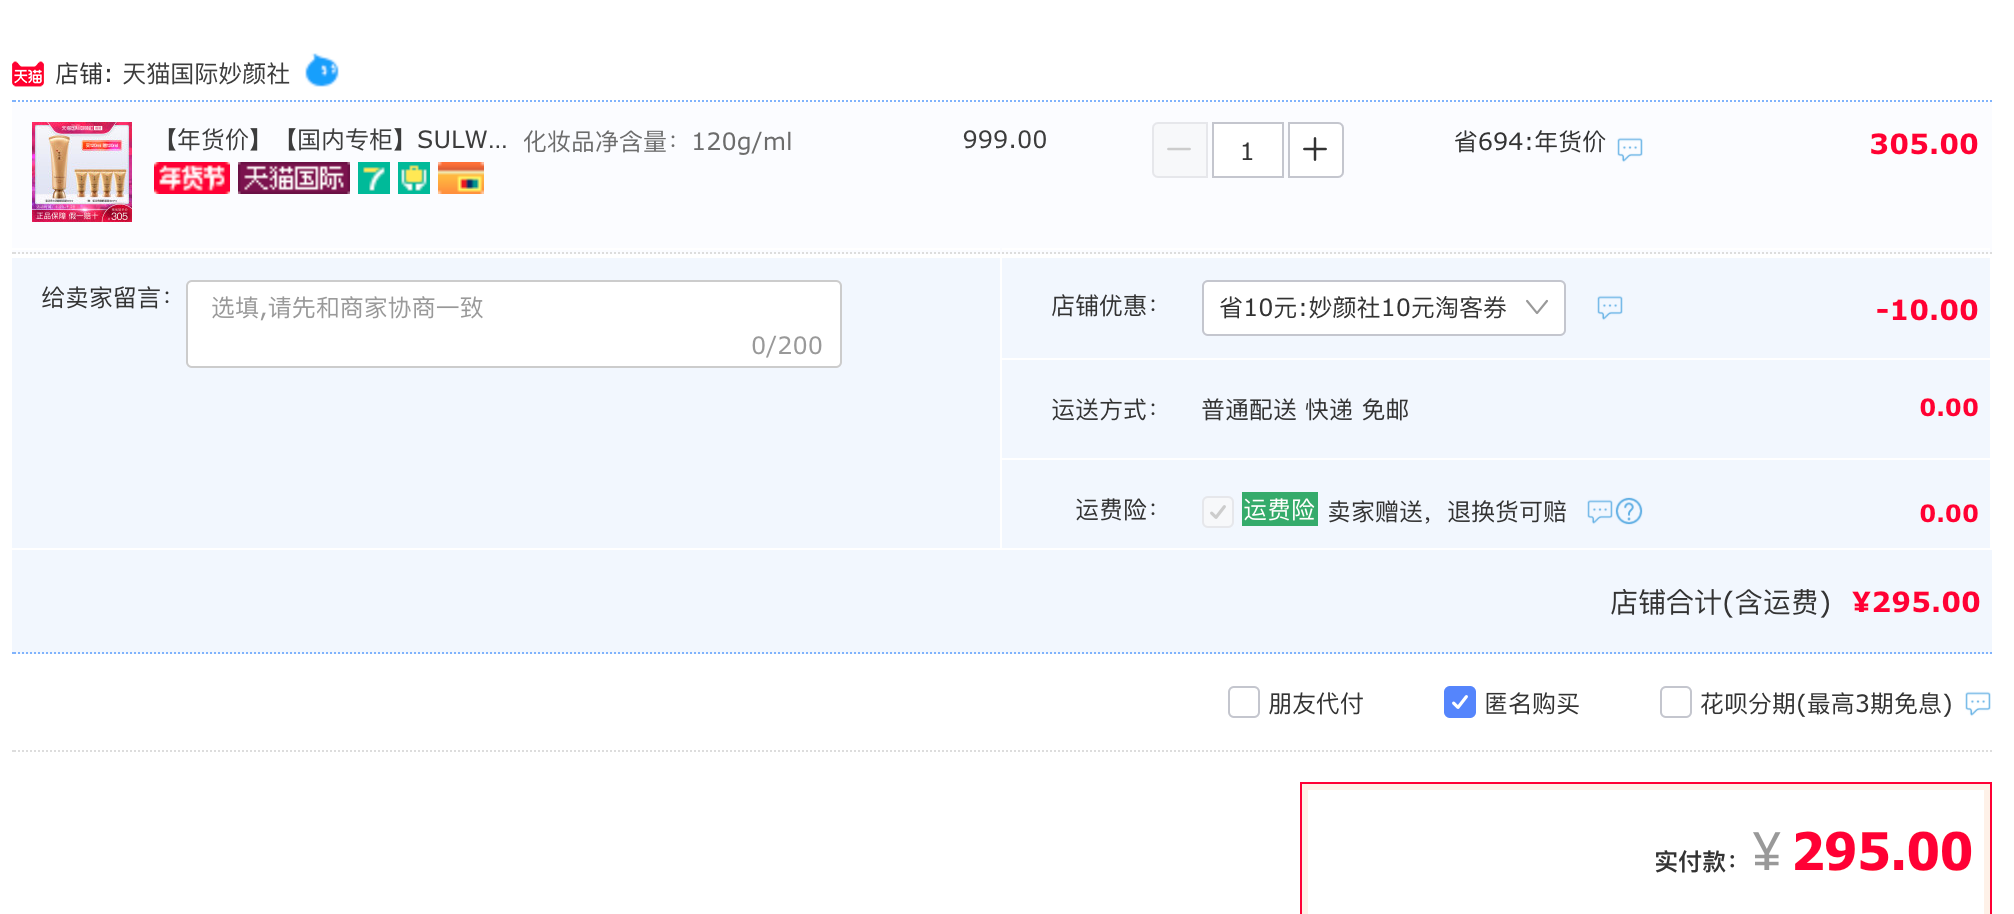Click the unit price 999.00
The width and height of the screenshot is (2014, 914).
coord(1005,140)
